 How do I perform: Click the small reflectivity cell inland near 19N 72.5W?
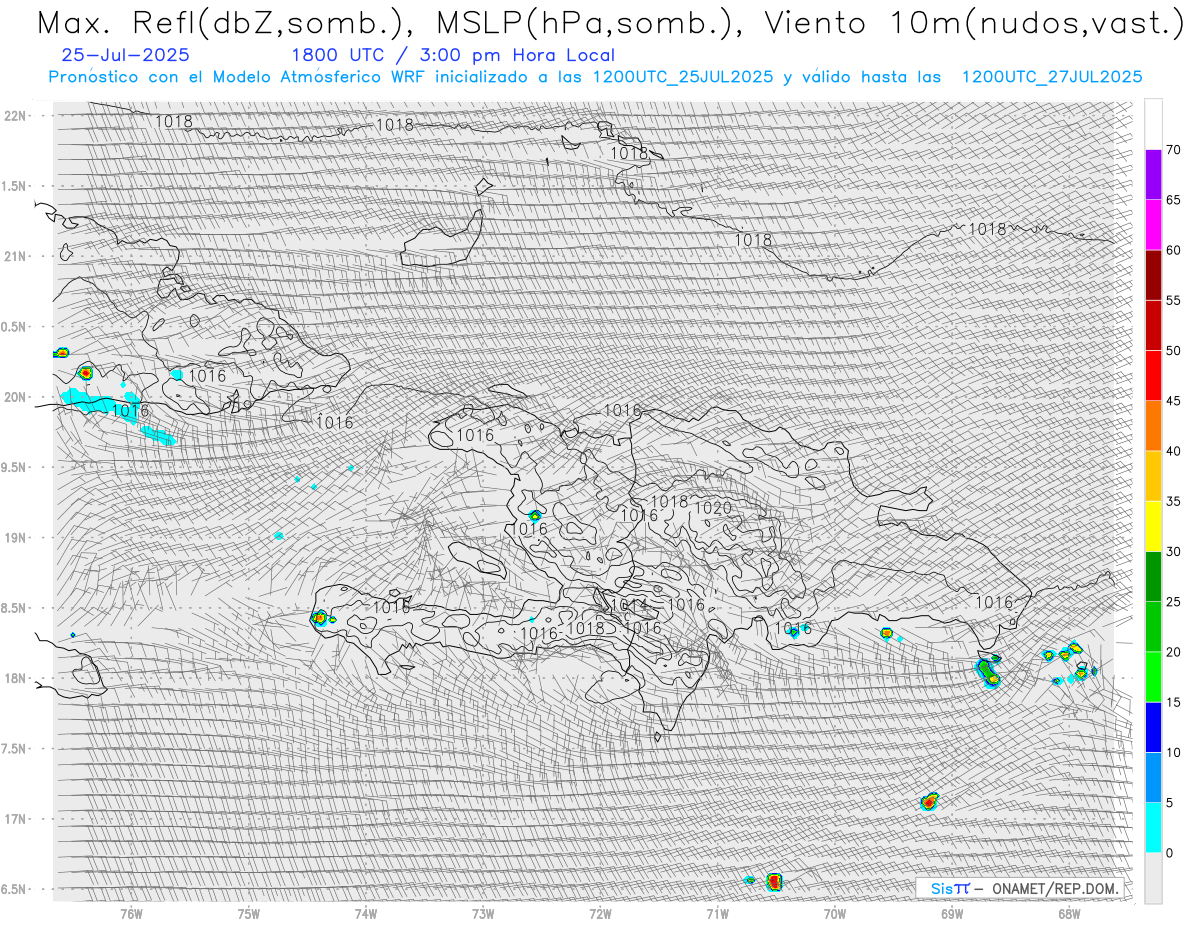point(535,516)
